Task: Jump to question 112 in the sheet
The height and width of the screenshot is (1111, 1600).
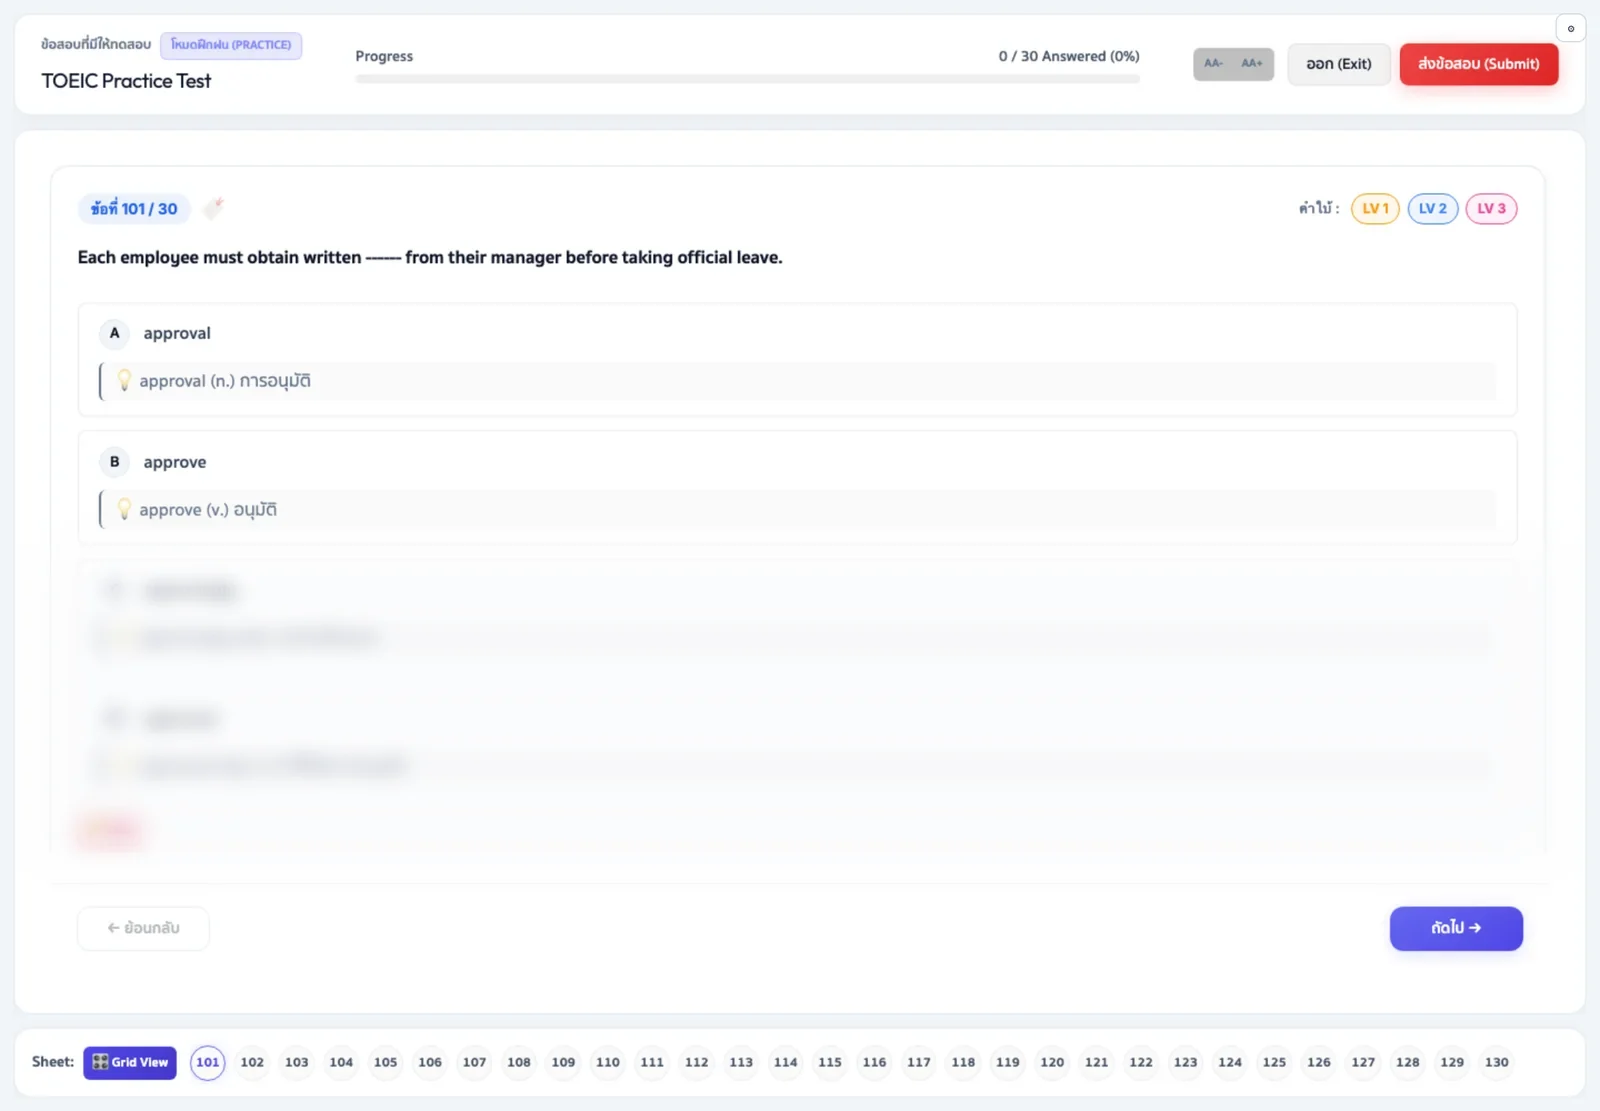Action: coord(697,1062)
